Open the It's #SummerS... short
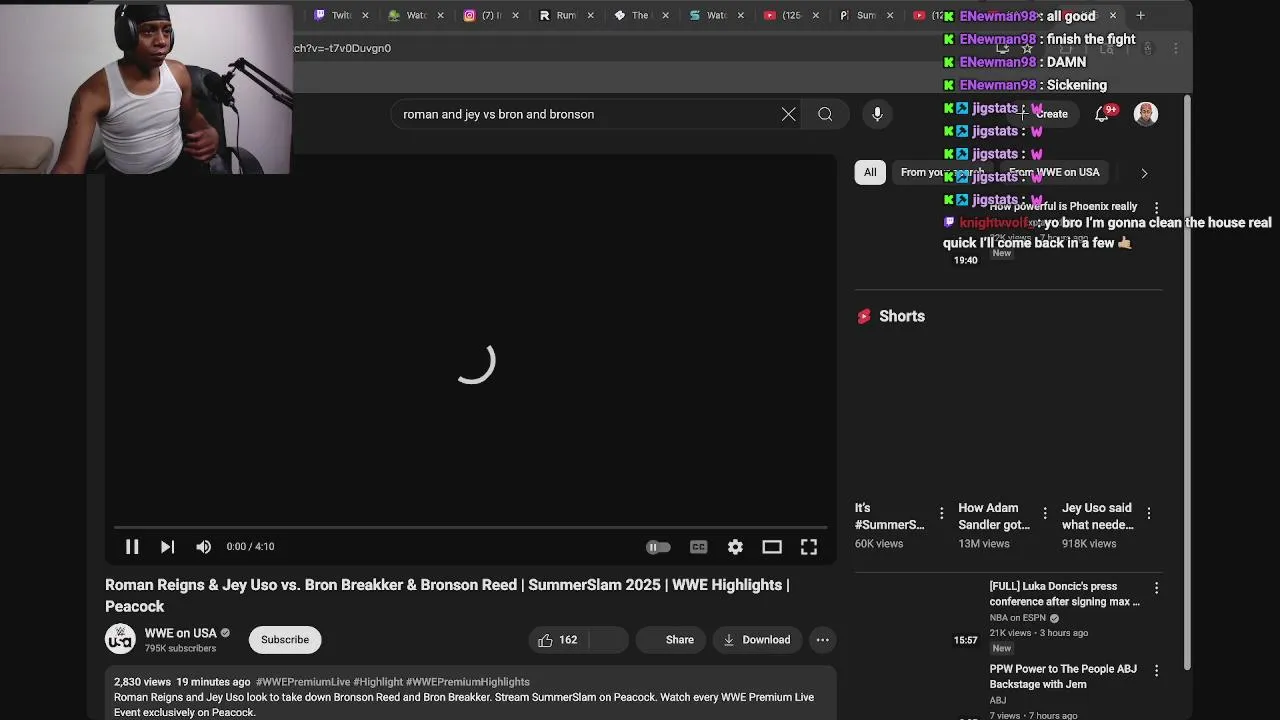 [889, 516]
